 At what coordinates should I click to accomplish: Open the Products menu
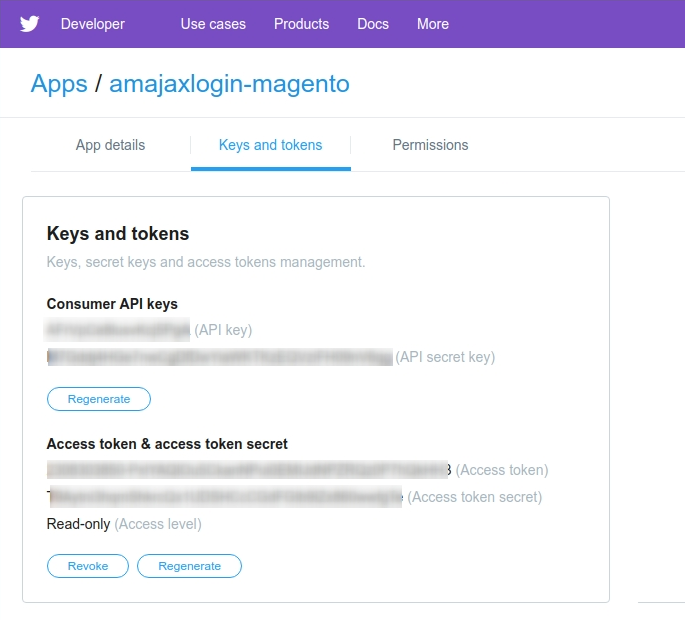(301, 24)
